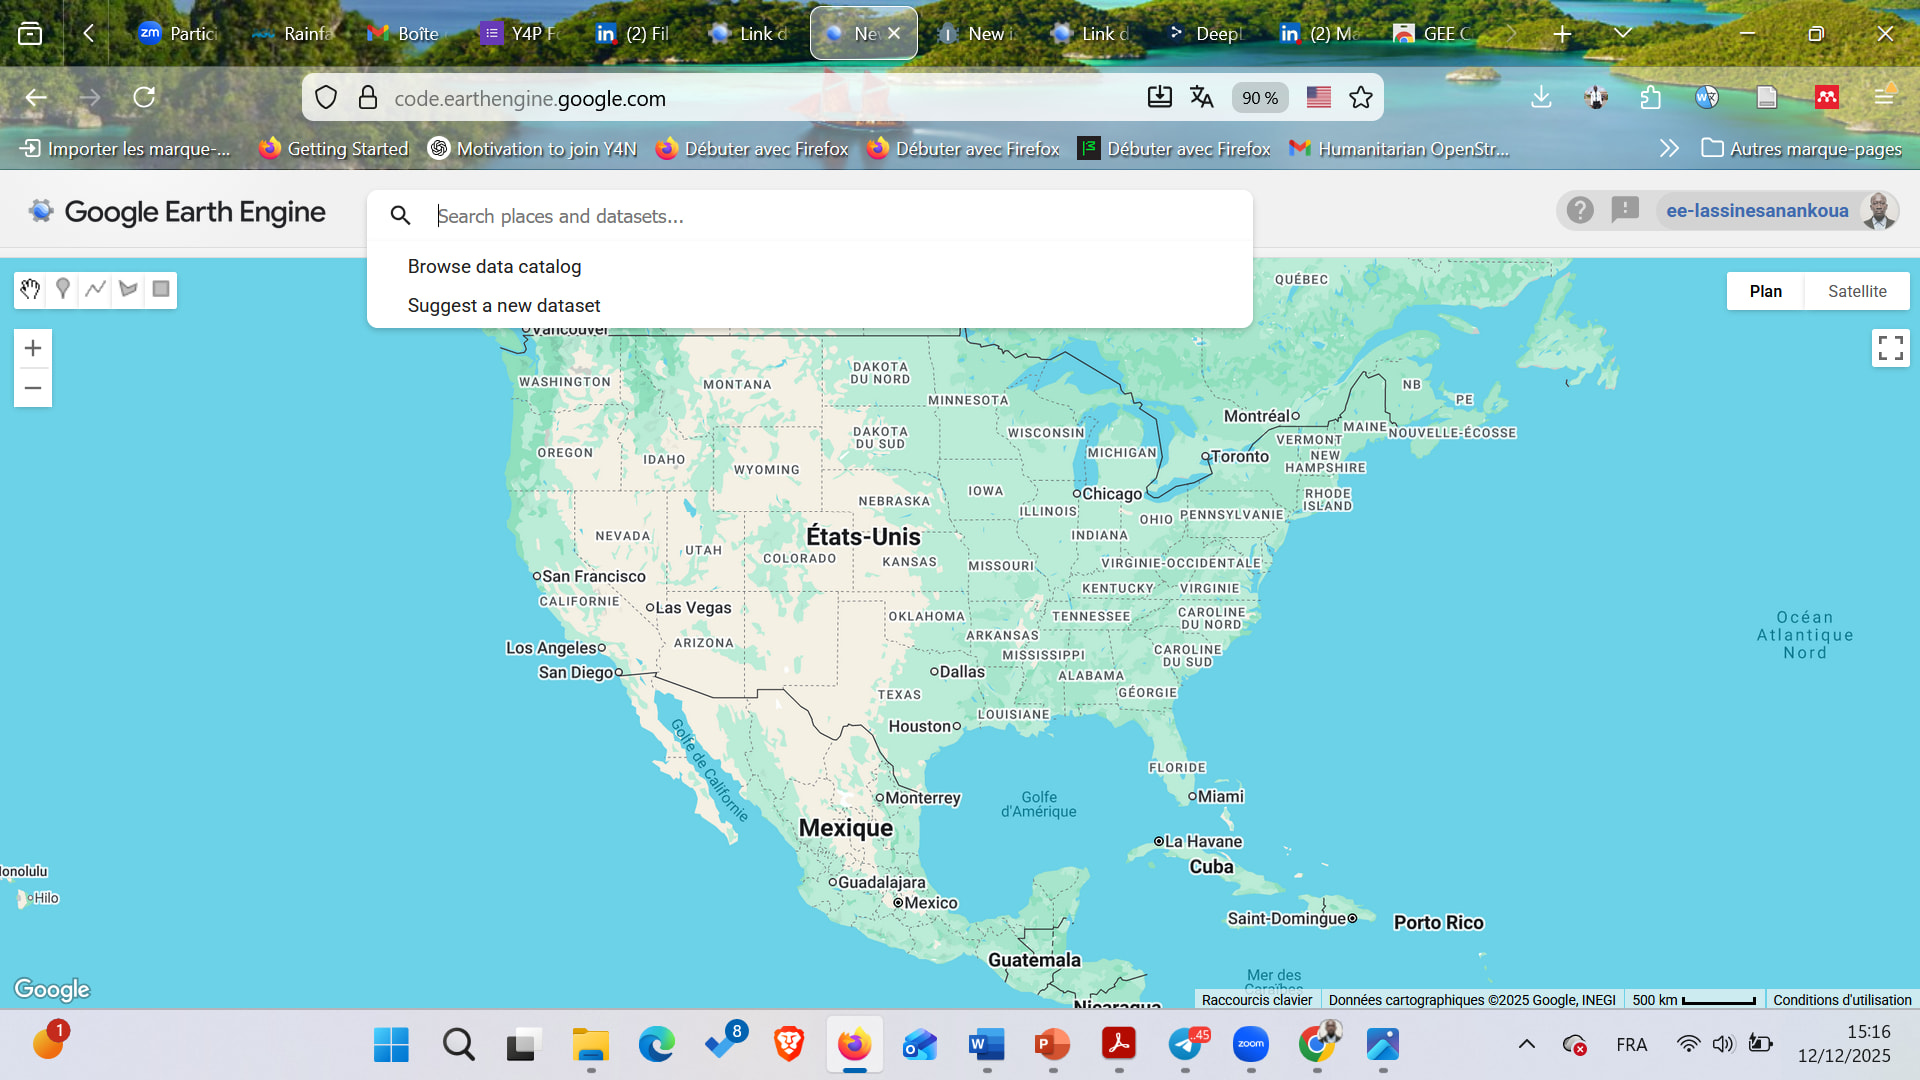The height and width of the screenshot is (1080, 1920).
Task: Select the draw line tool
Action: tap(96, 290)
